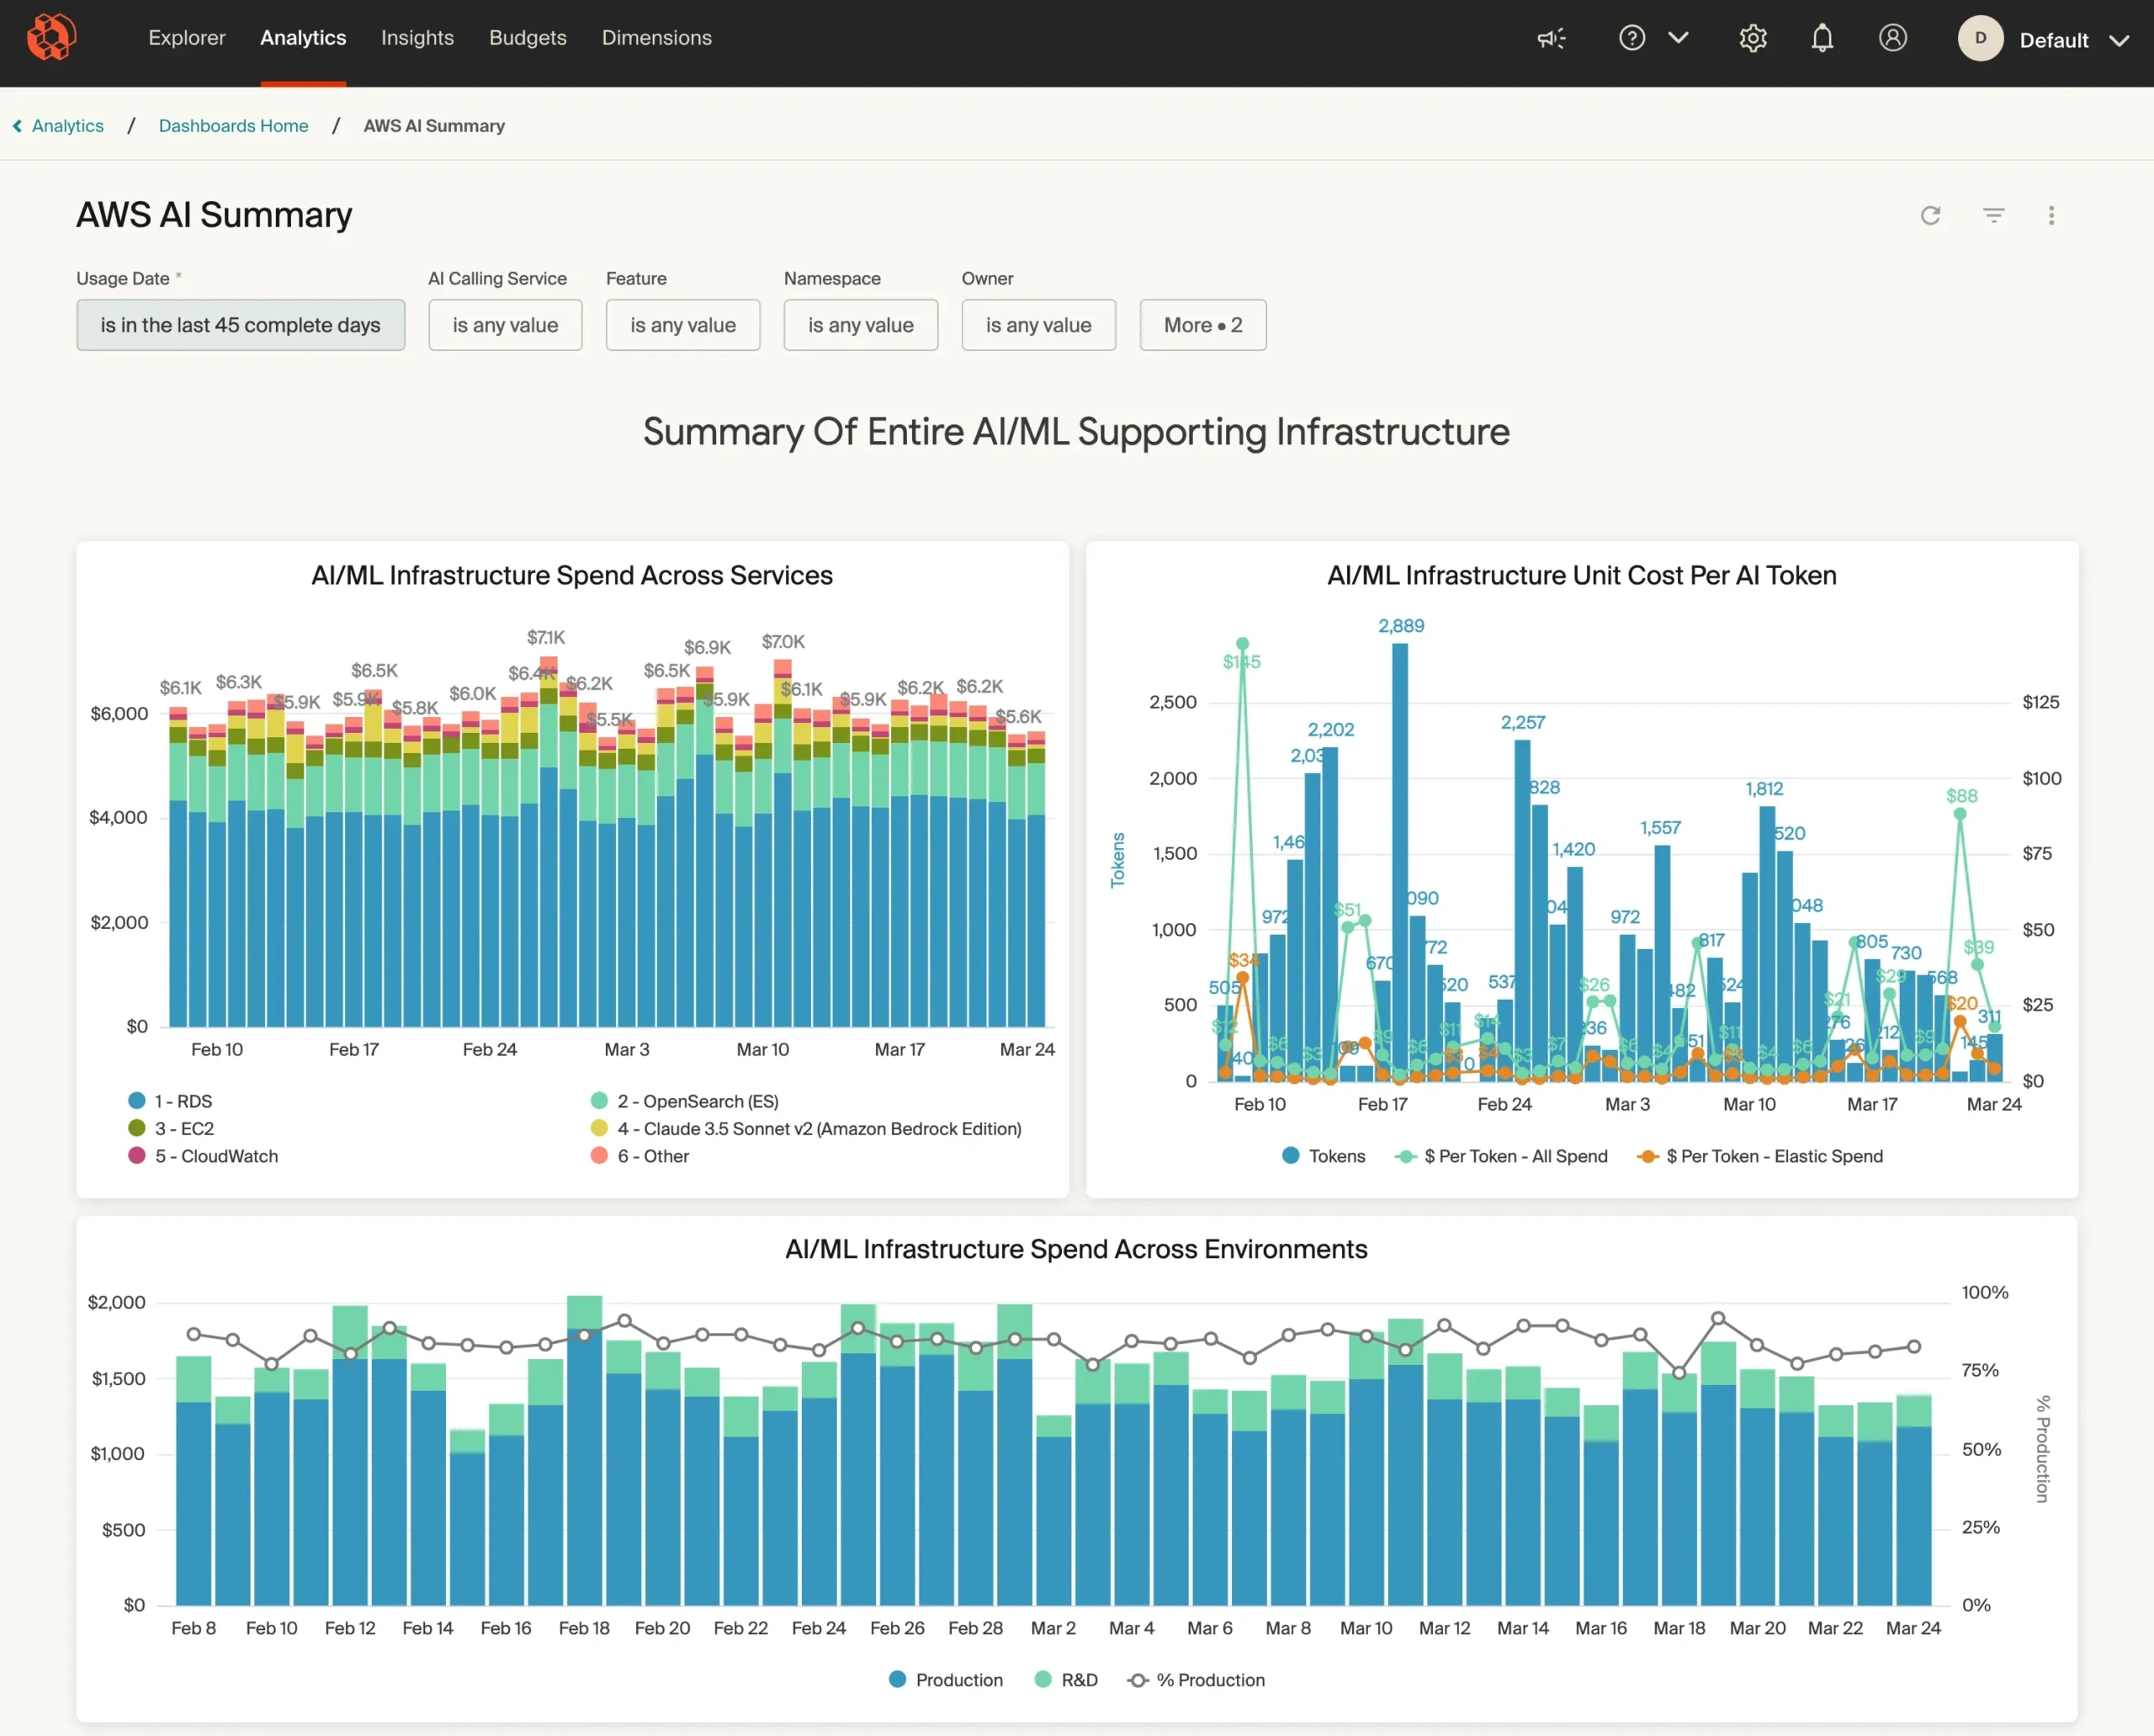Click the announcements megaphone icon

[1551, 39]
